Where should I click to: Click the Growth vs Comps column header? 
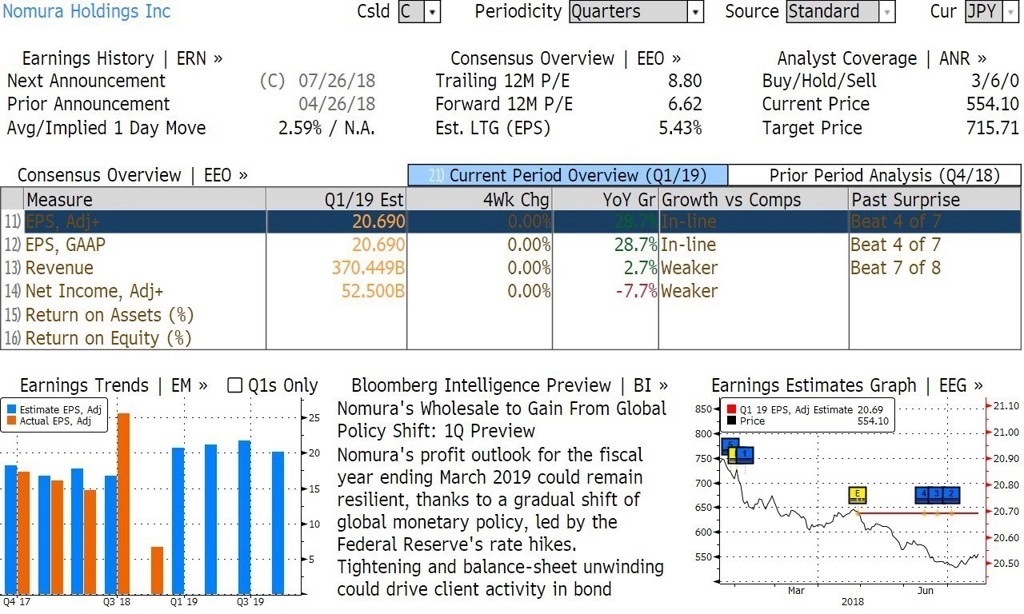tap(754, 199)
